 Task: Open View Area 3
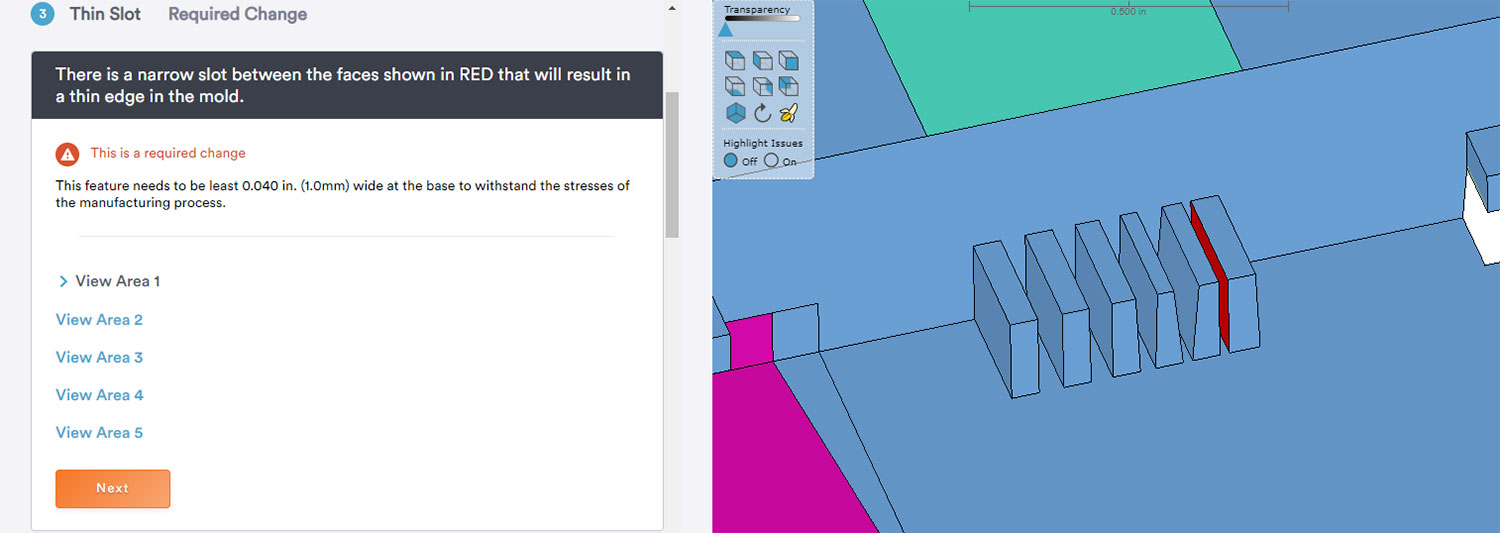[x=99, y=358]
